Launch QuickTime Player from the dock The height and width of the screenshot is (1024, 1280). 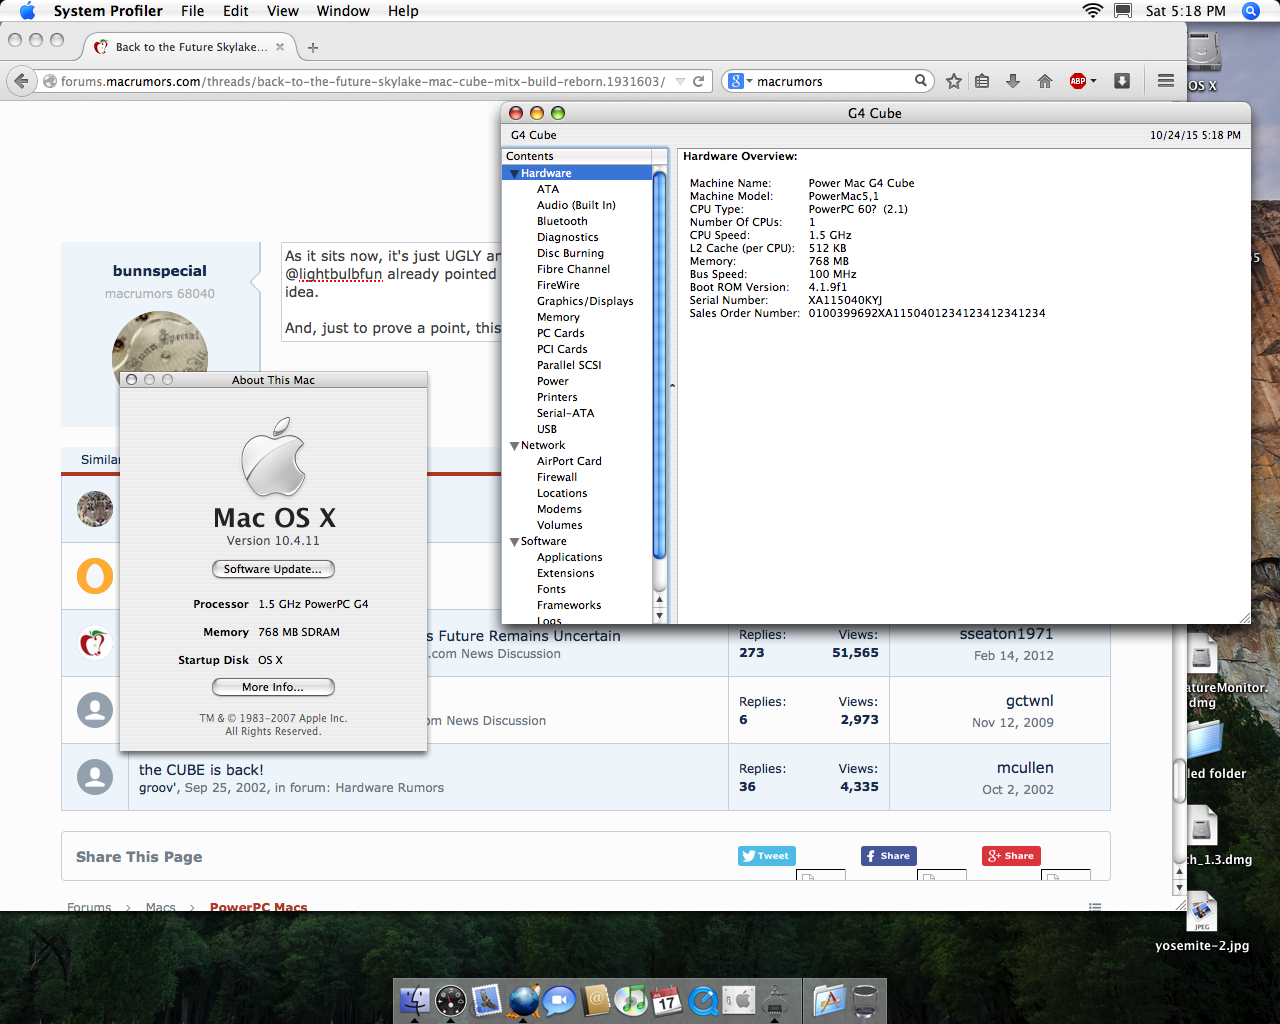(703, 1000)
